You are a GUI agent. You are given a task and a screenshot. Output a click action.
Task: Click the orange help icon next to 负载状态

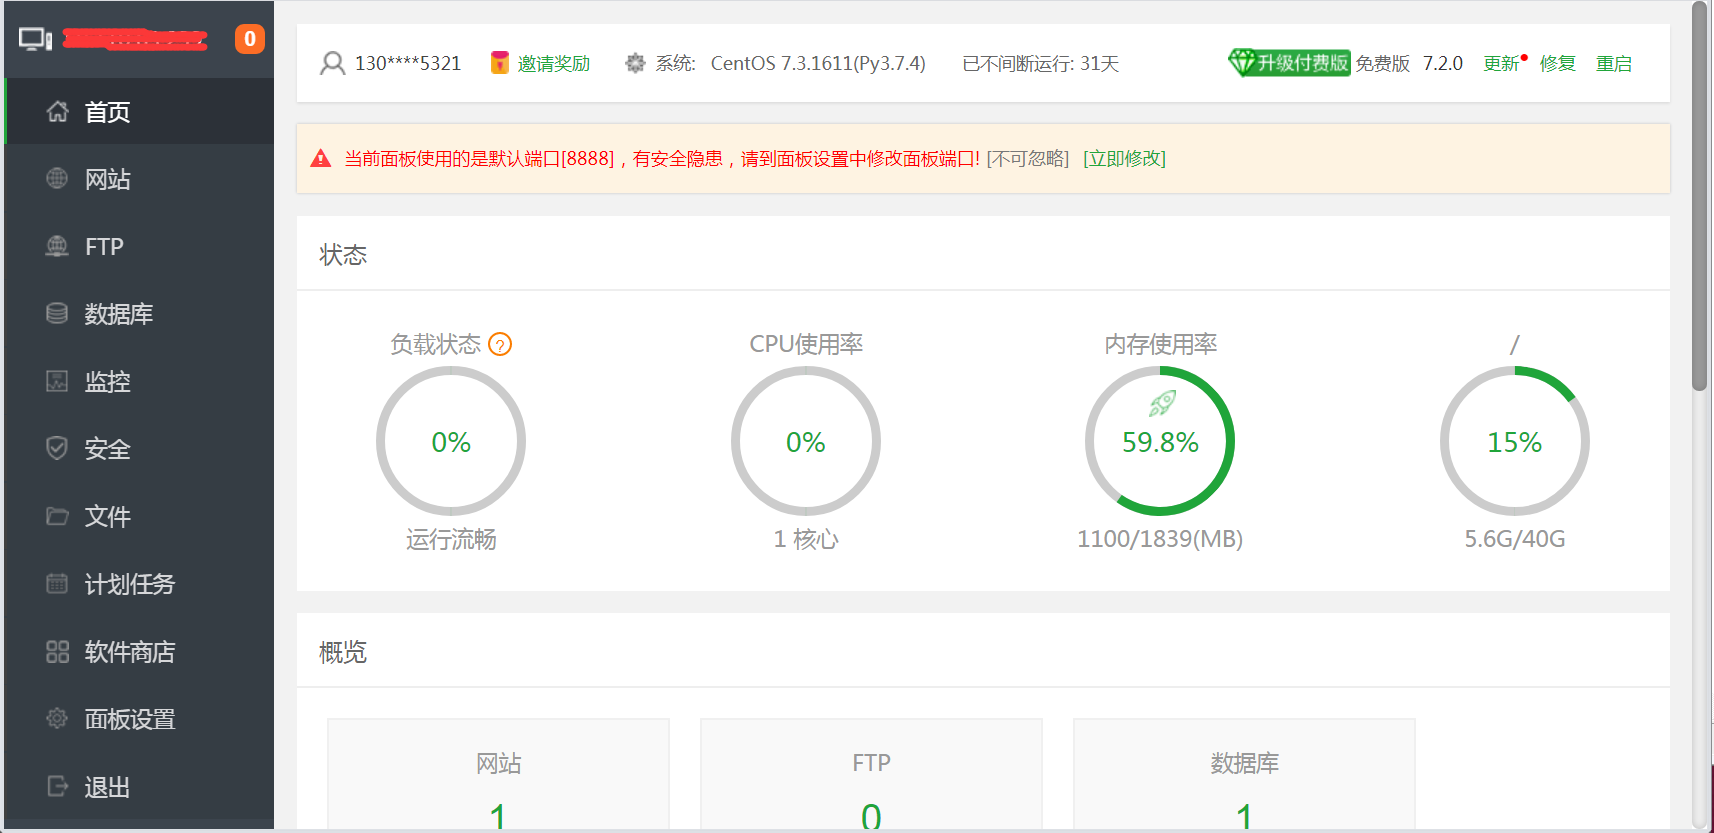[500, 344]
